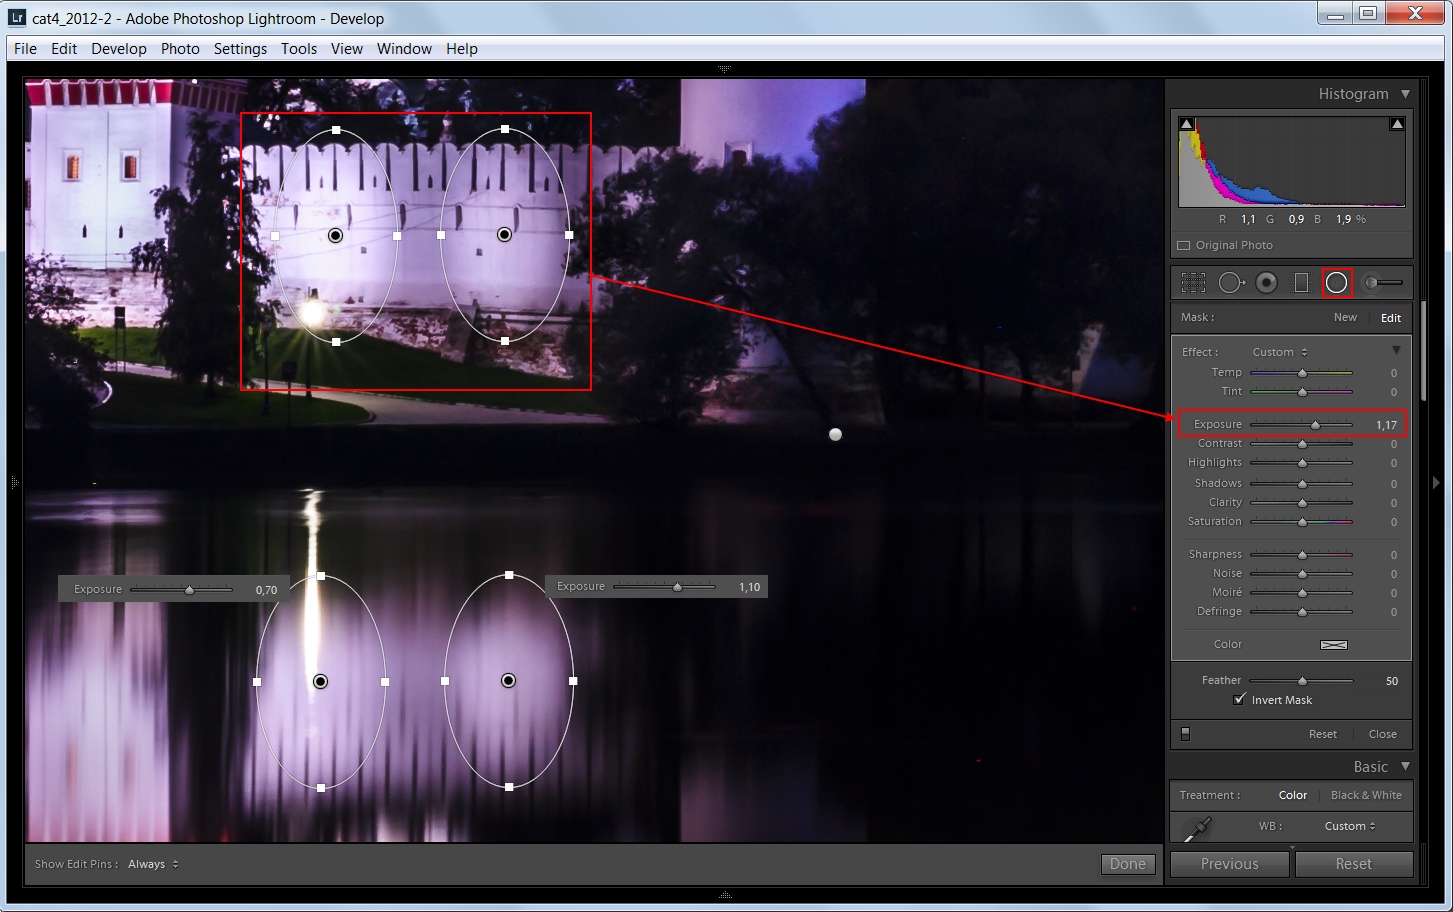The height and width of the screenshot is (912, 1453).
Task: Switch Mask mode to New
Action: click(1345, 317)
